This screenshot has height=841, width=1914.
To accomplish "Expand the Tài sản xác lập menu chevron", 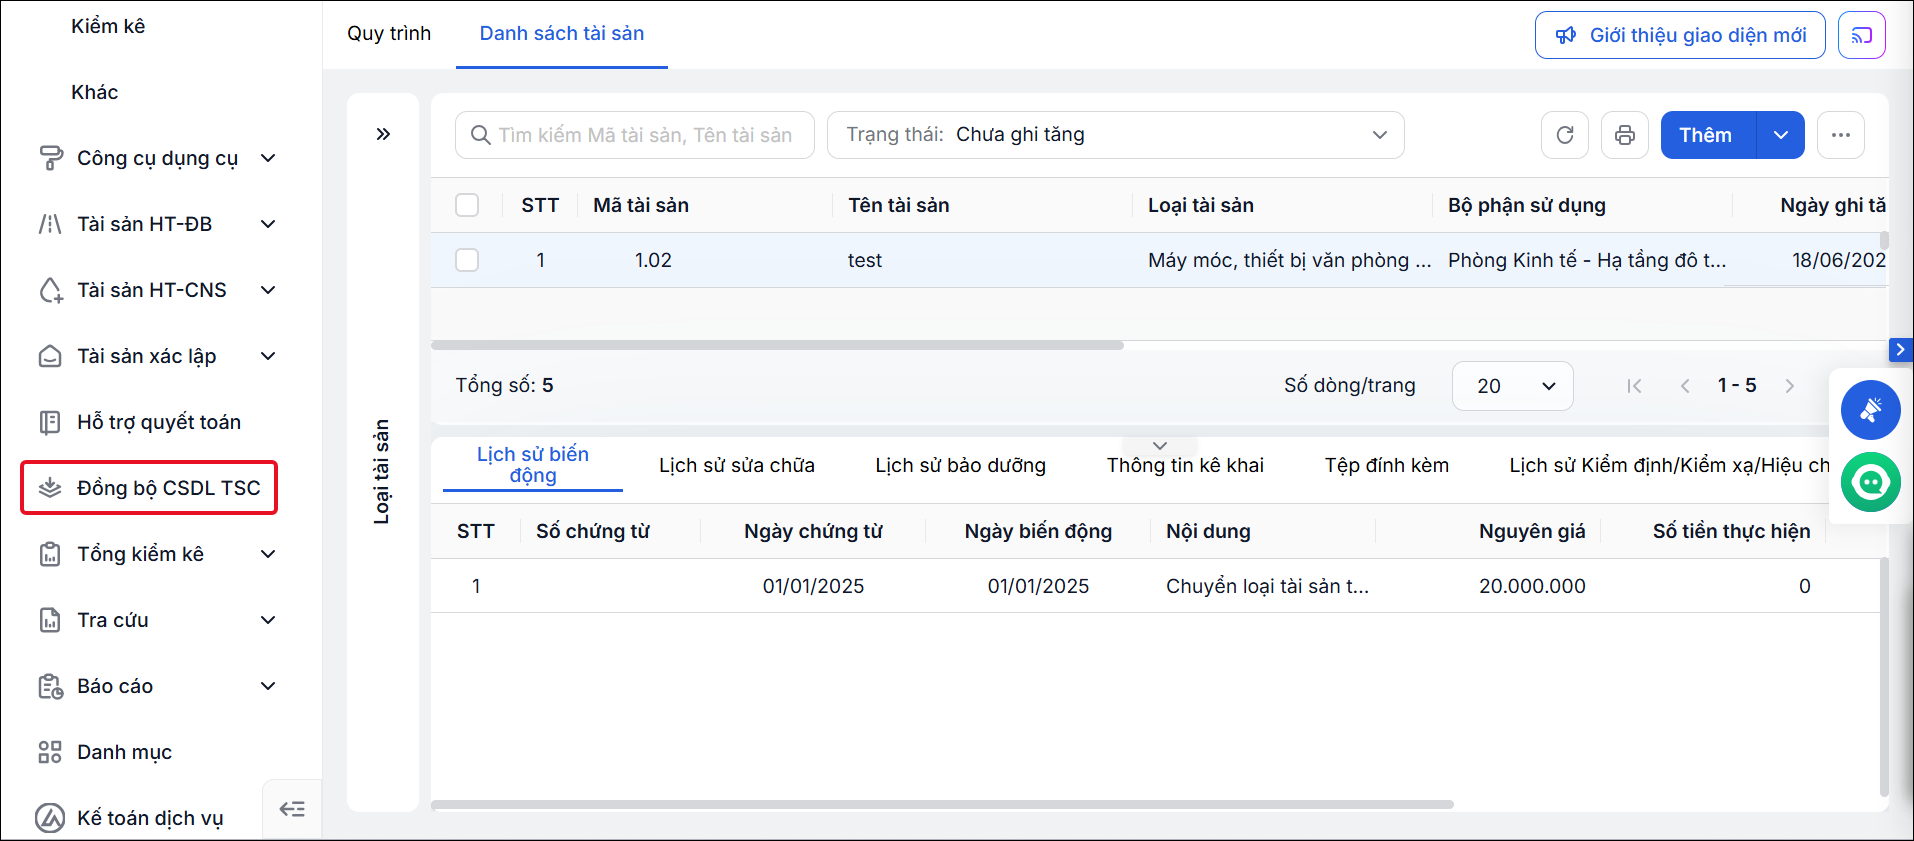I will (268, 356).
